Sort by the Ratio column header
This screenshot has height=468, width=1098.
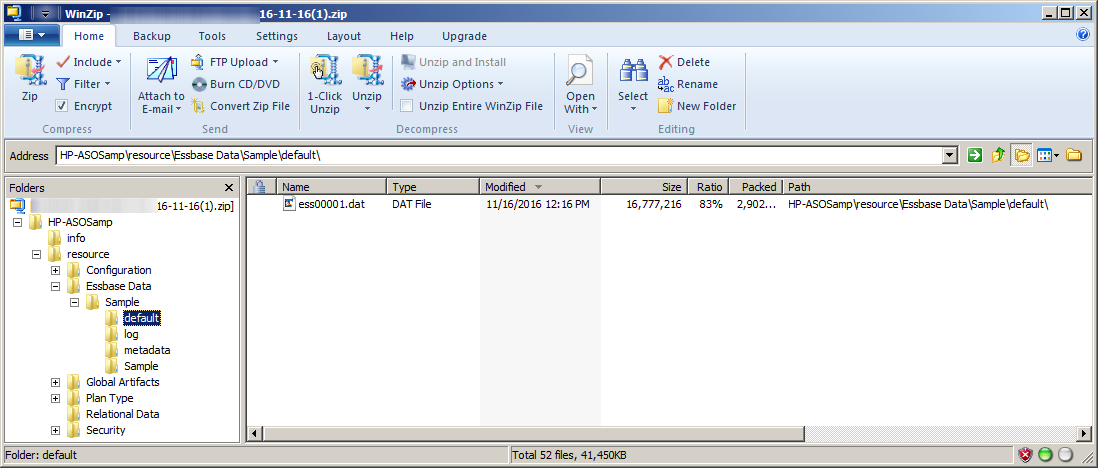point(707,187)
